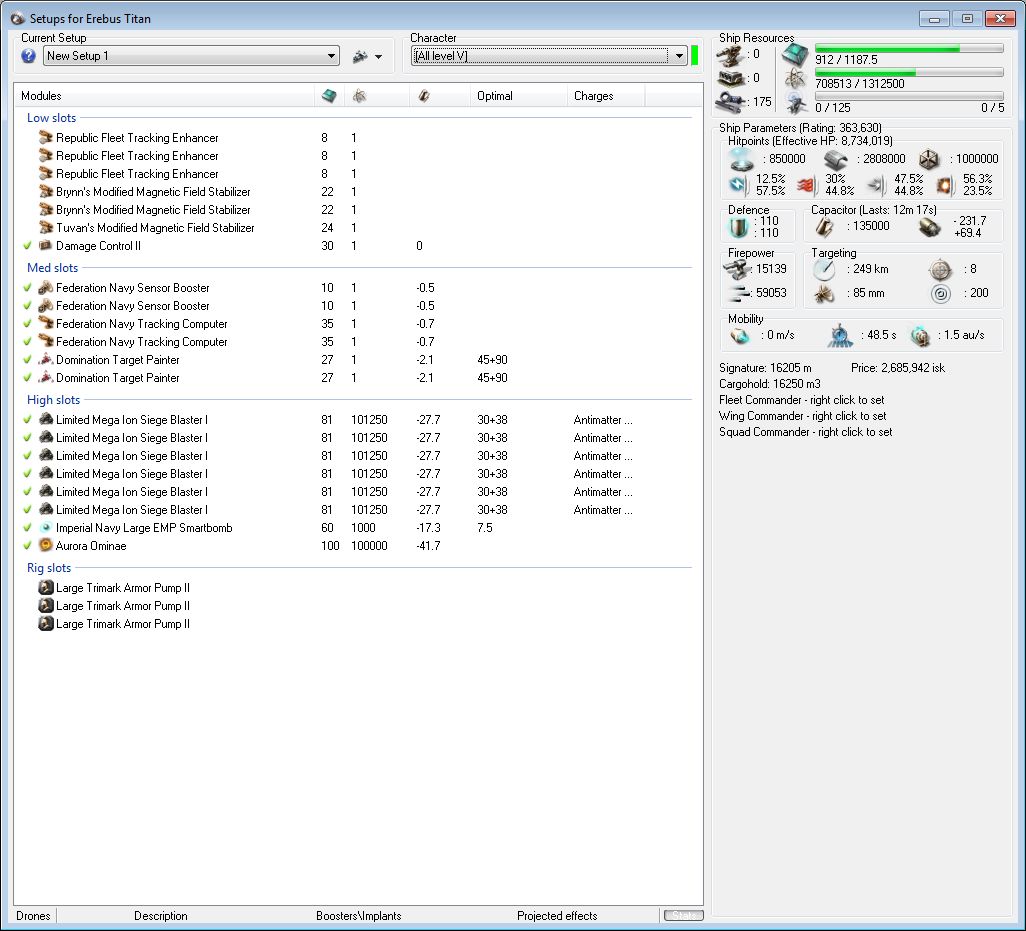Open the ship setup actions icon menu
Screen dimensions: 1026x931
[366, 56]
